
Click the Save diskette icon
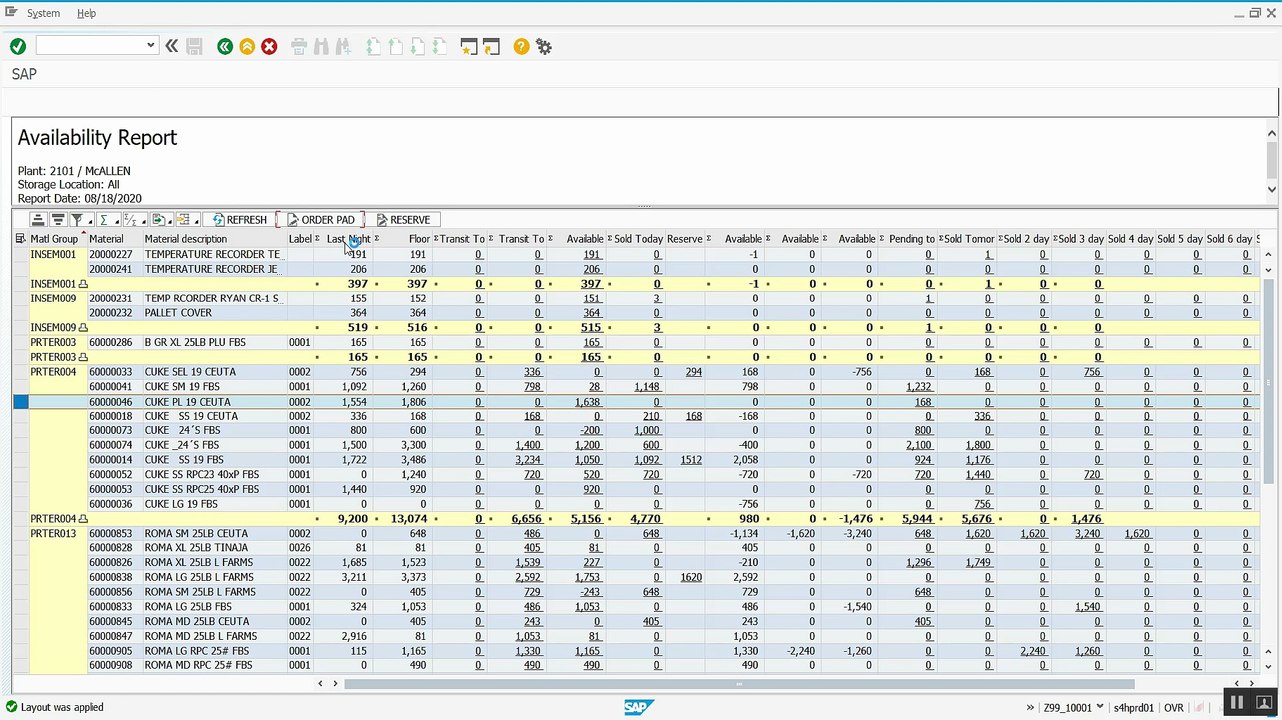195,46
